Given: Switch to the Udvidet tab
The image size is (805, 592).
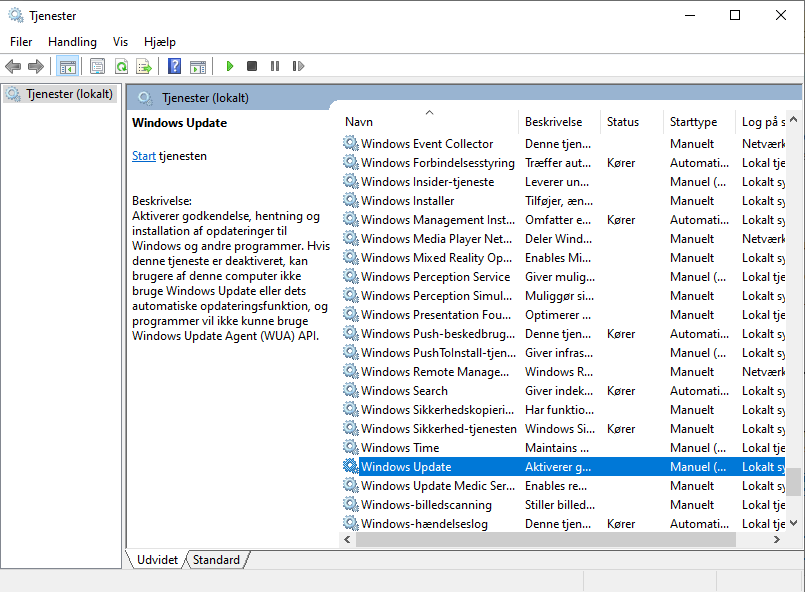Looking at the screenshot, I should pos(157,560).
